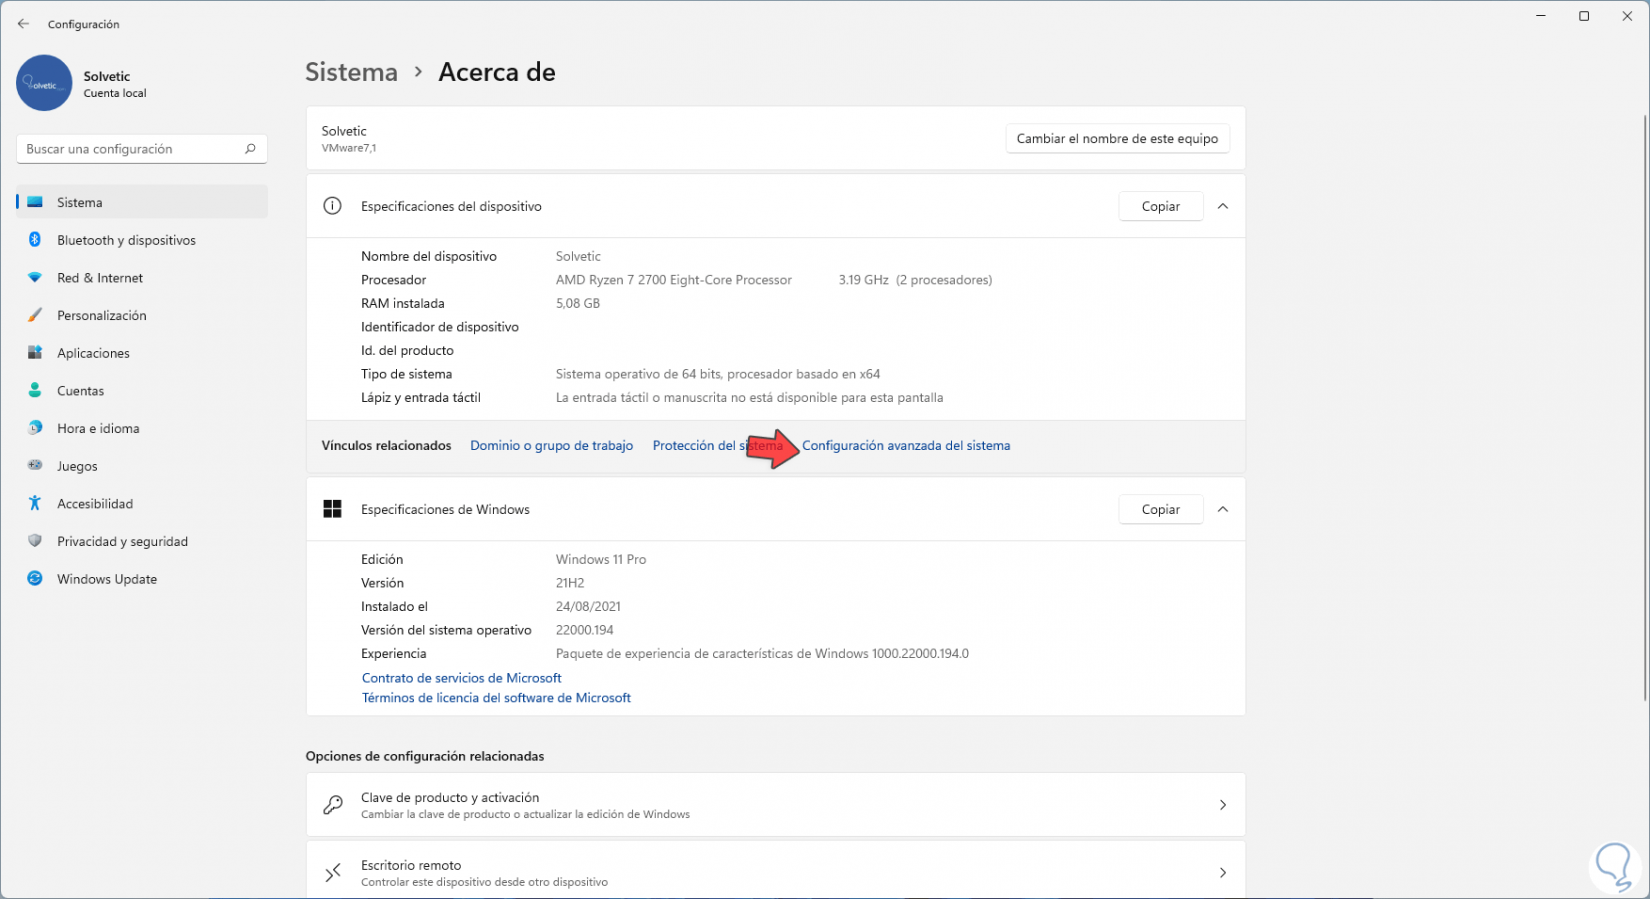The image size is (1650, 899).
Task: Go to Red & Internet settings
Action: pos(142,278)
